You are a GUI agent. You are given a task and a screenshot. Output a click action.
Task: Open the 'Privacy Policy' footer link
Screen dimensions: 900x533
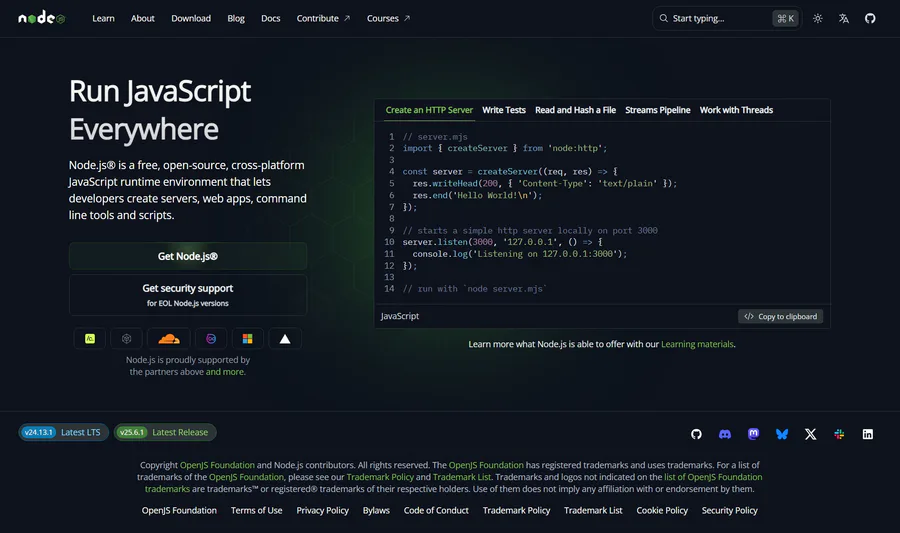click(x=322, y=511)
